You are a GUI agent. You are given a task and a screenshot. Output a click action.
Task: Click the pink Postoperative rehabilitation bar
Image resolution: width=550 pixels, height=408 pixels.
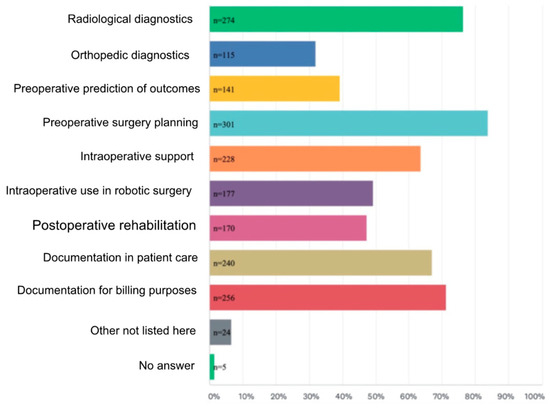288,228
